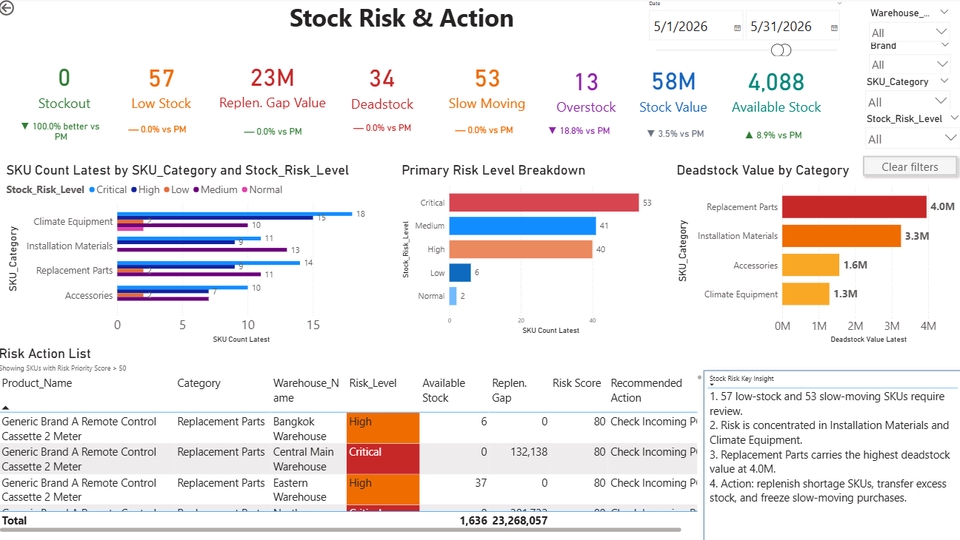Viewport: 960px width, 540px height.
Task: Expand the Brand slicer All dropdown
Action: [909, 64]
